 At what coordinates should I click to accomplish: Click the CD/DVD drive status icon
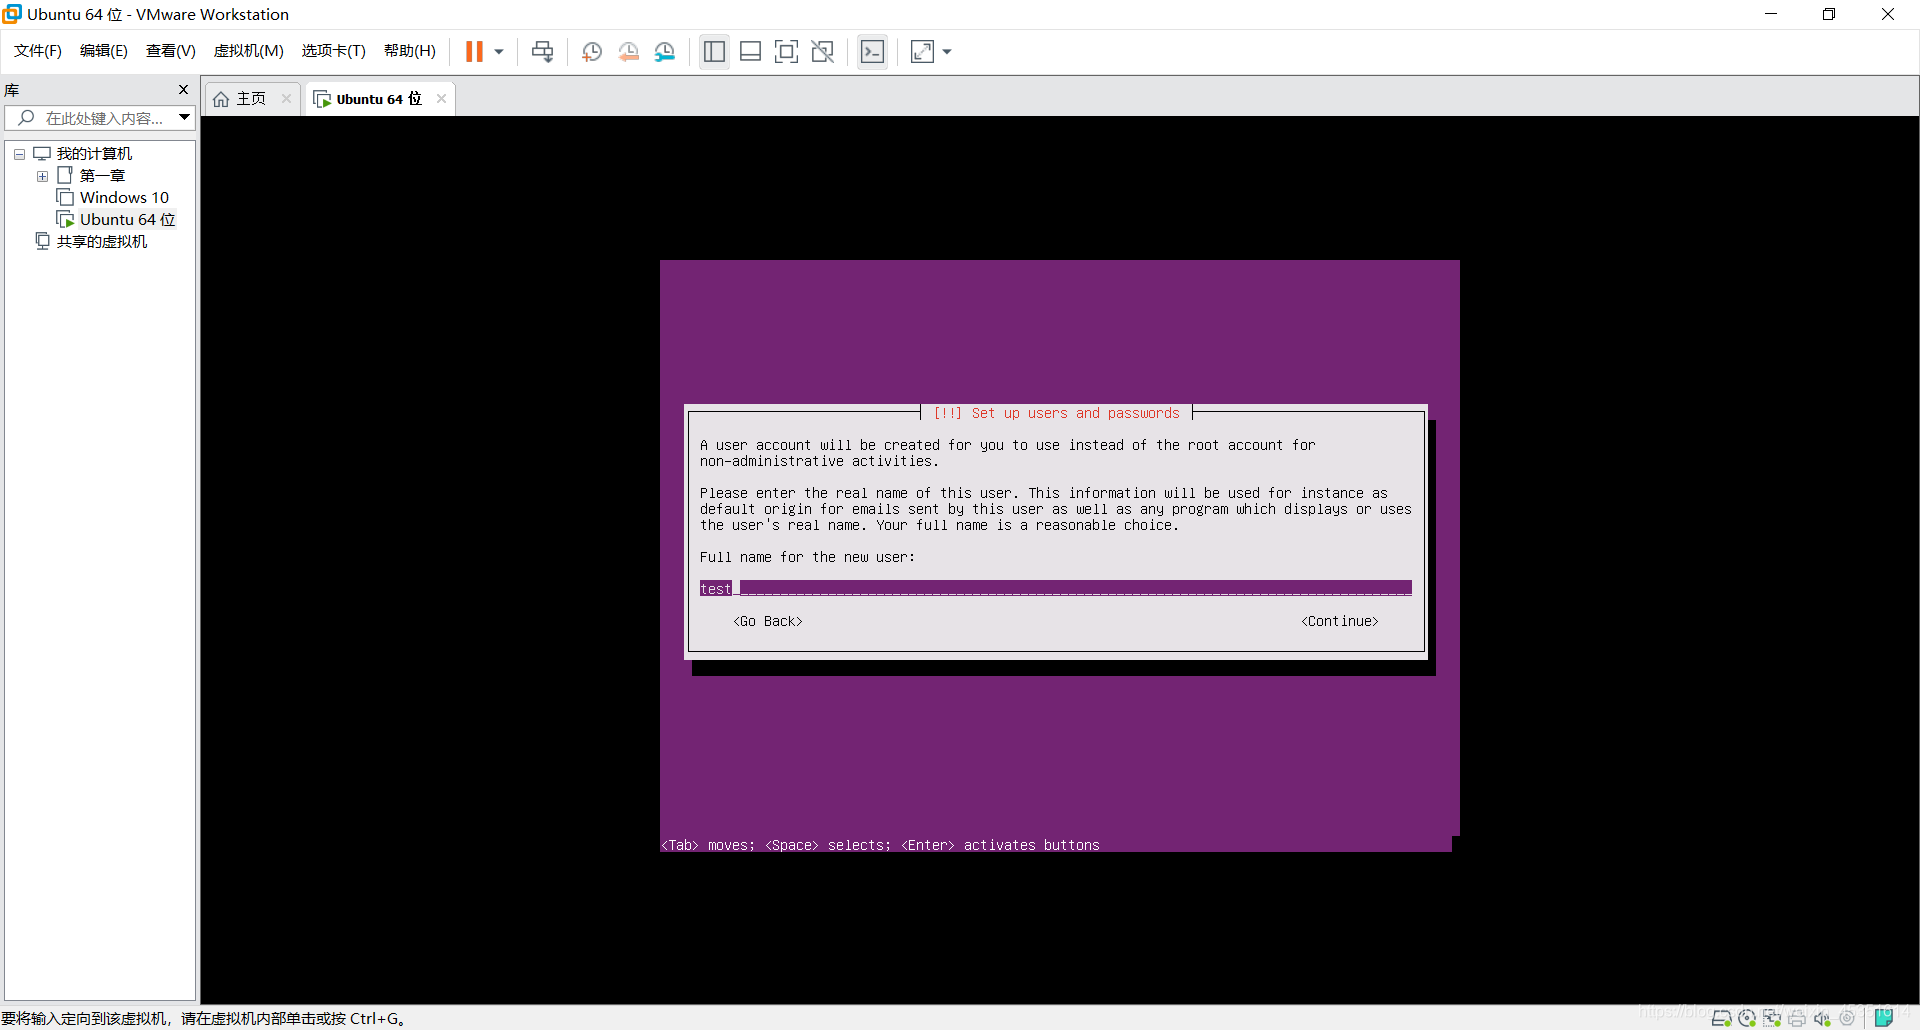pyautogui.click(x=1747, y=1019)
